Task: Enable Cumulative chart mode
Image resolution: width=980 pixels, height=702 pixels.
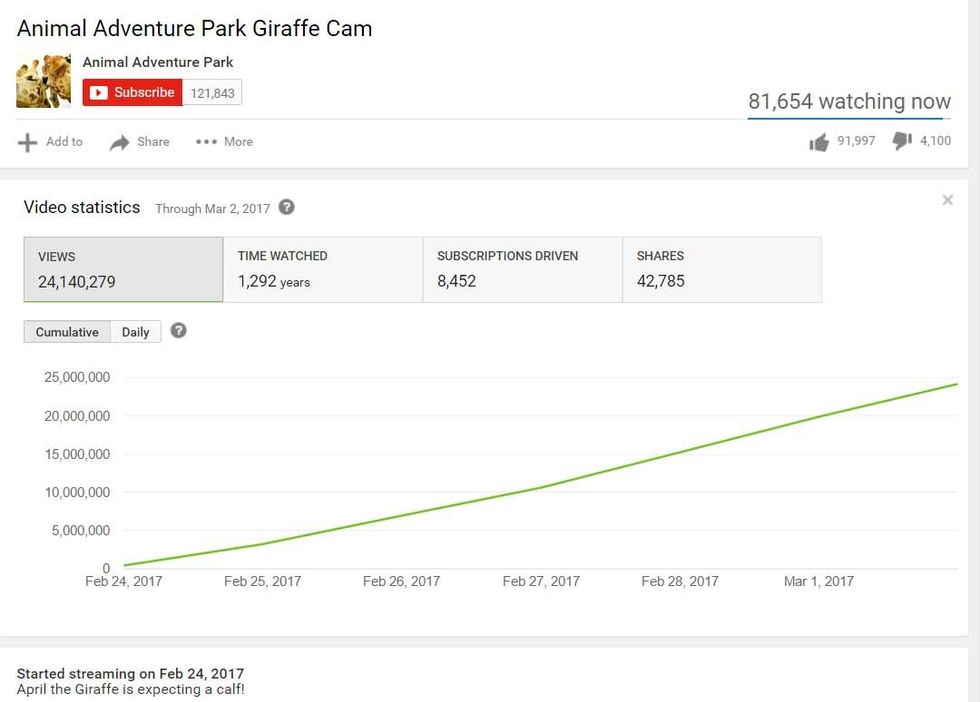Action: [66, 331]
